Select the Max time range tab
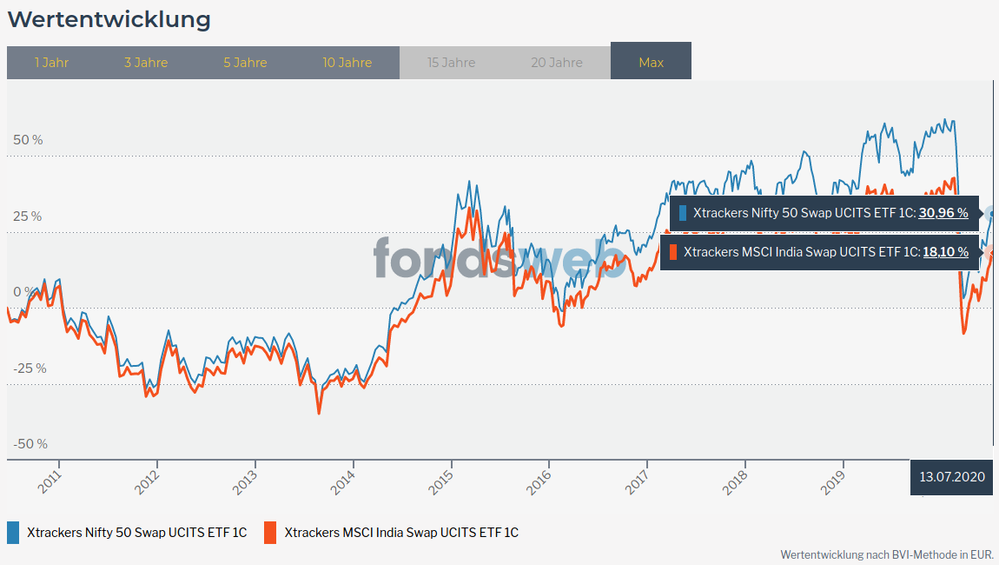 (651, 62)
